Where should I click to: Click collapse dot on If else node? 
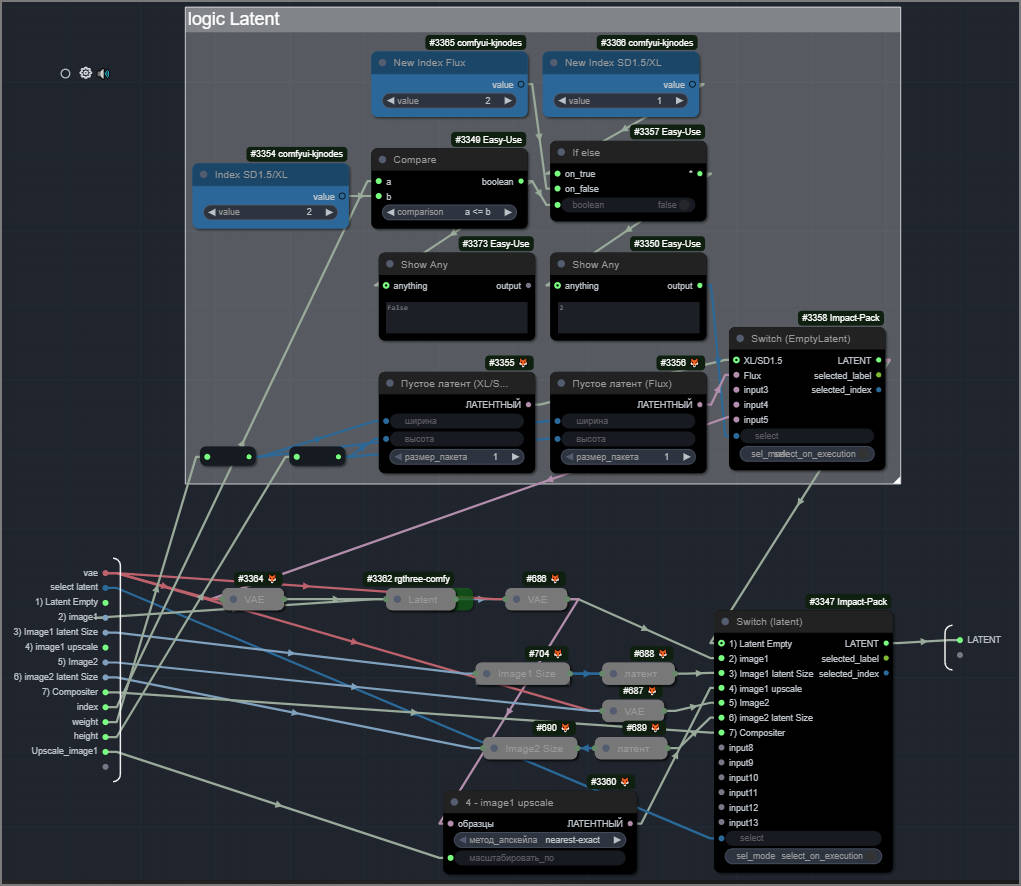[x=561, y=152]
